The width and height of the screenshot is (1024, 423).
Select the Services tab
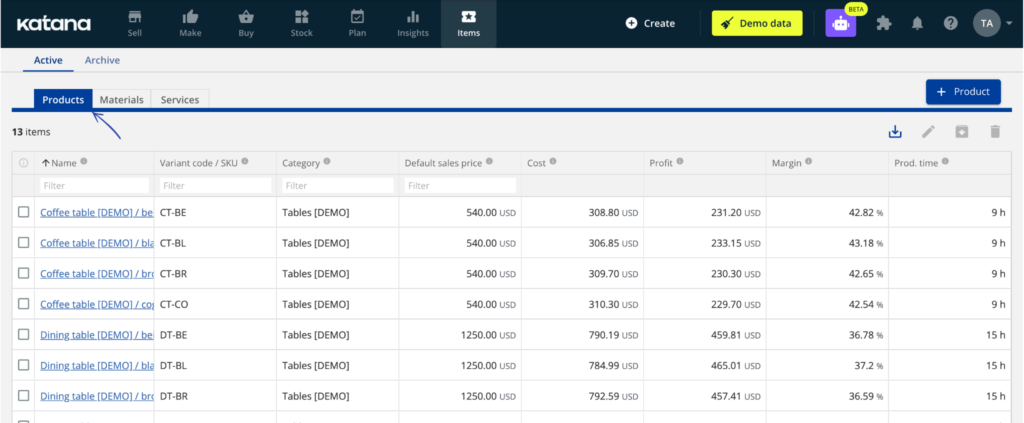[x=180, y=100]
